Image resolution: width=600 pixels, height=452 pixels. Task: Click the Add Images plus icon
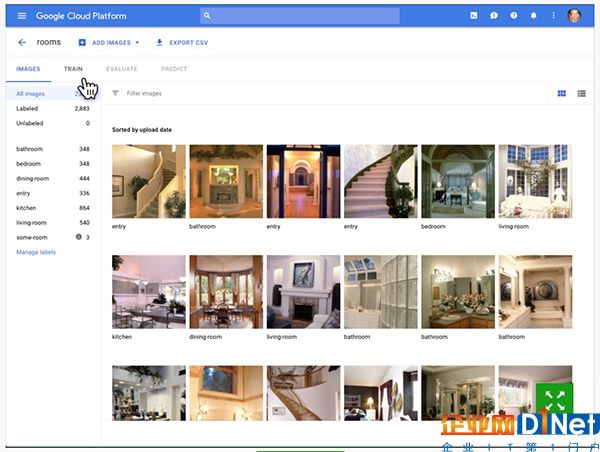pyautogui.click(x=82, y=42)
